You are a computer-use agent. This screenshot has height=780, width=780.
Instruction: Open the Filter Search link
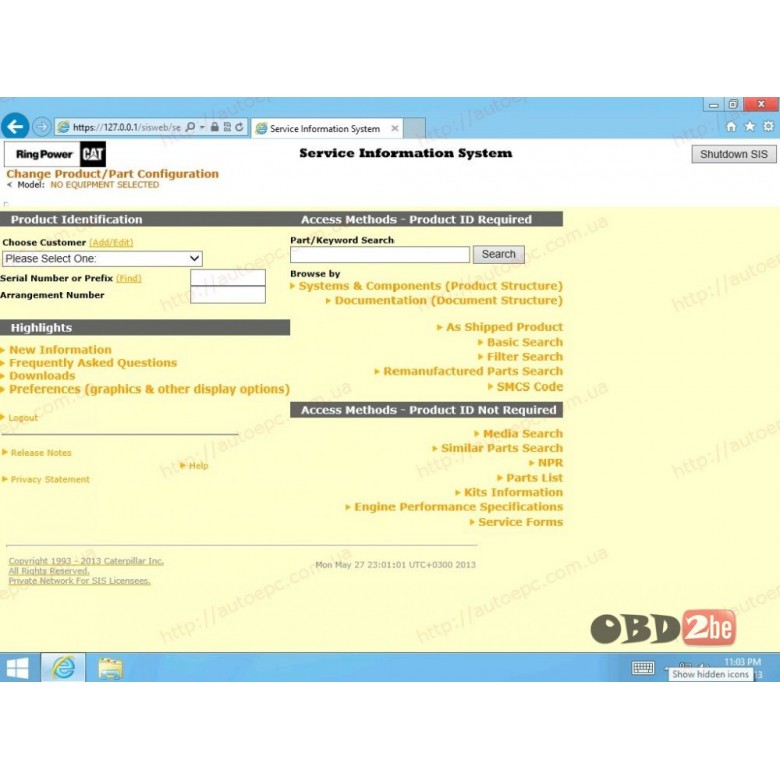pos(525,357)
